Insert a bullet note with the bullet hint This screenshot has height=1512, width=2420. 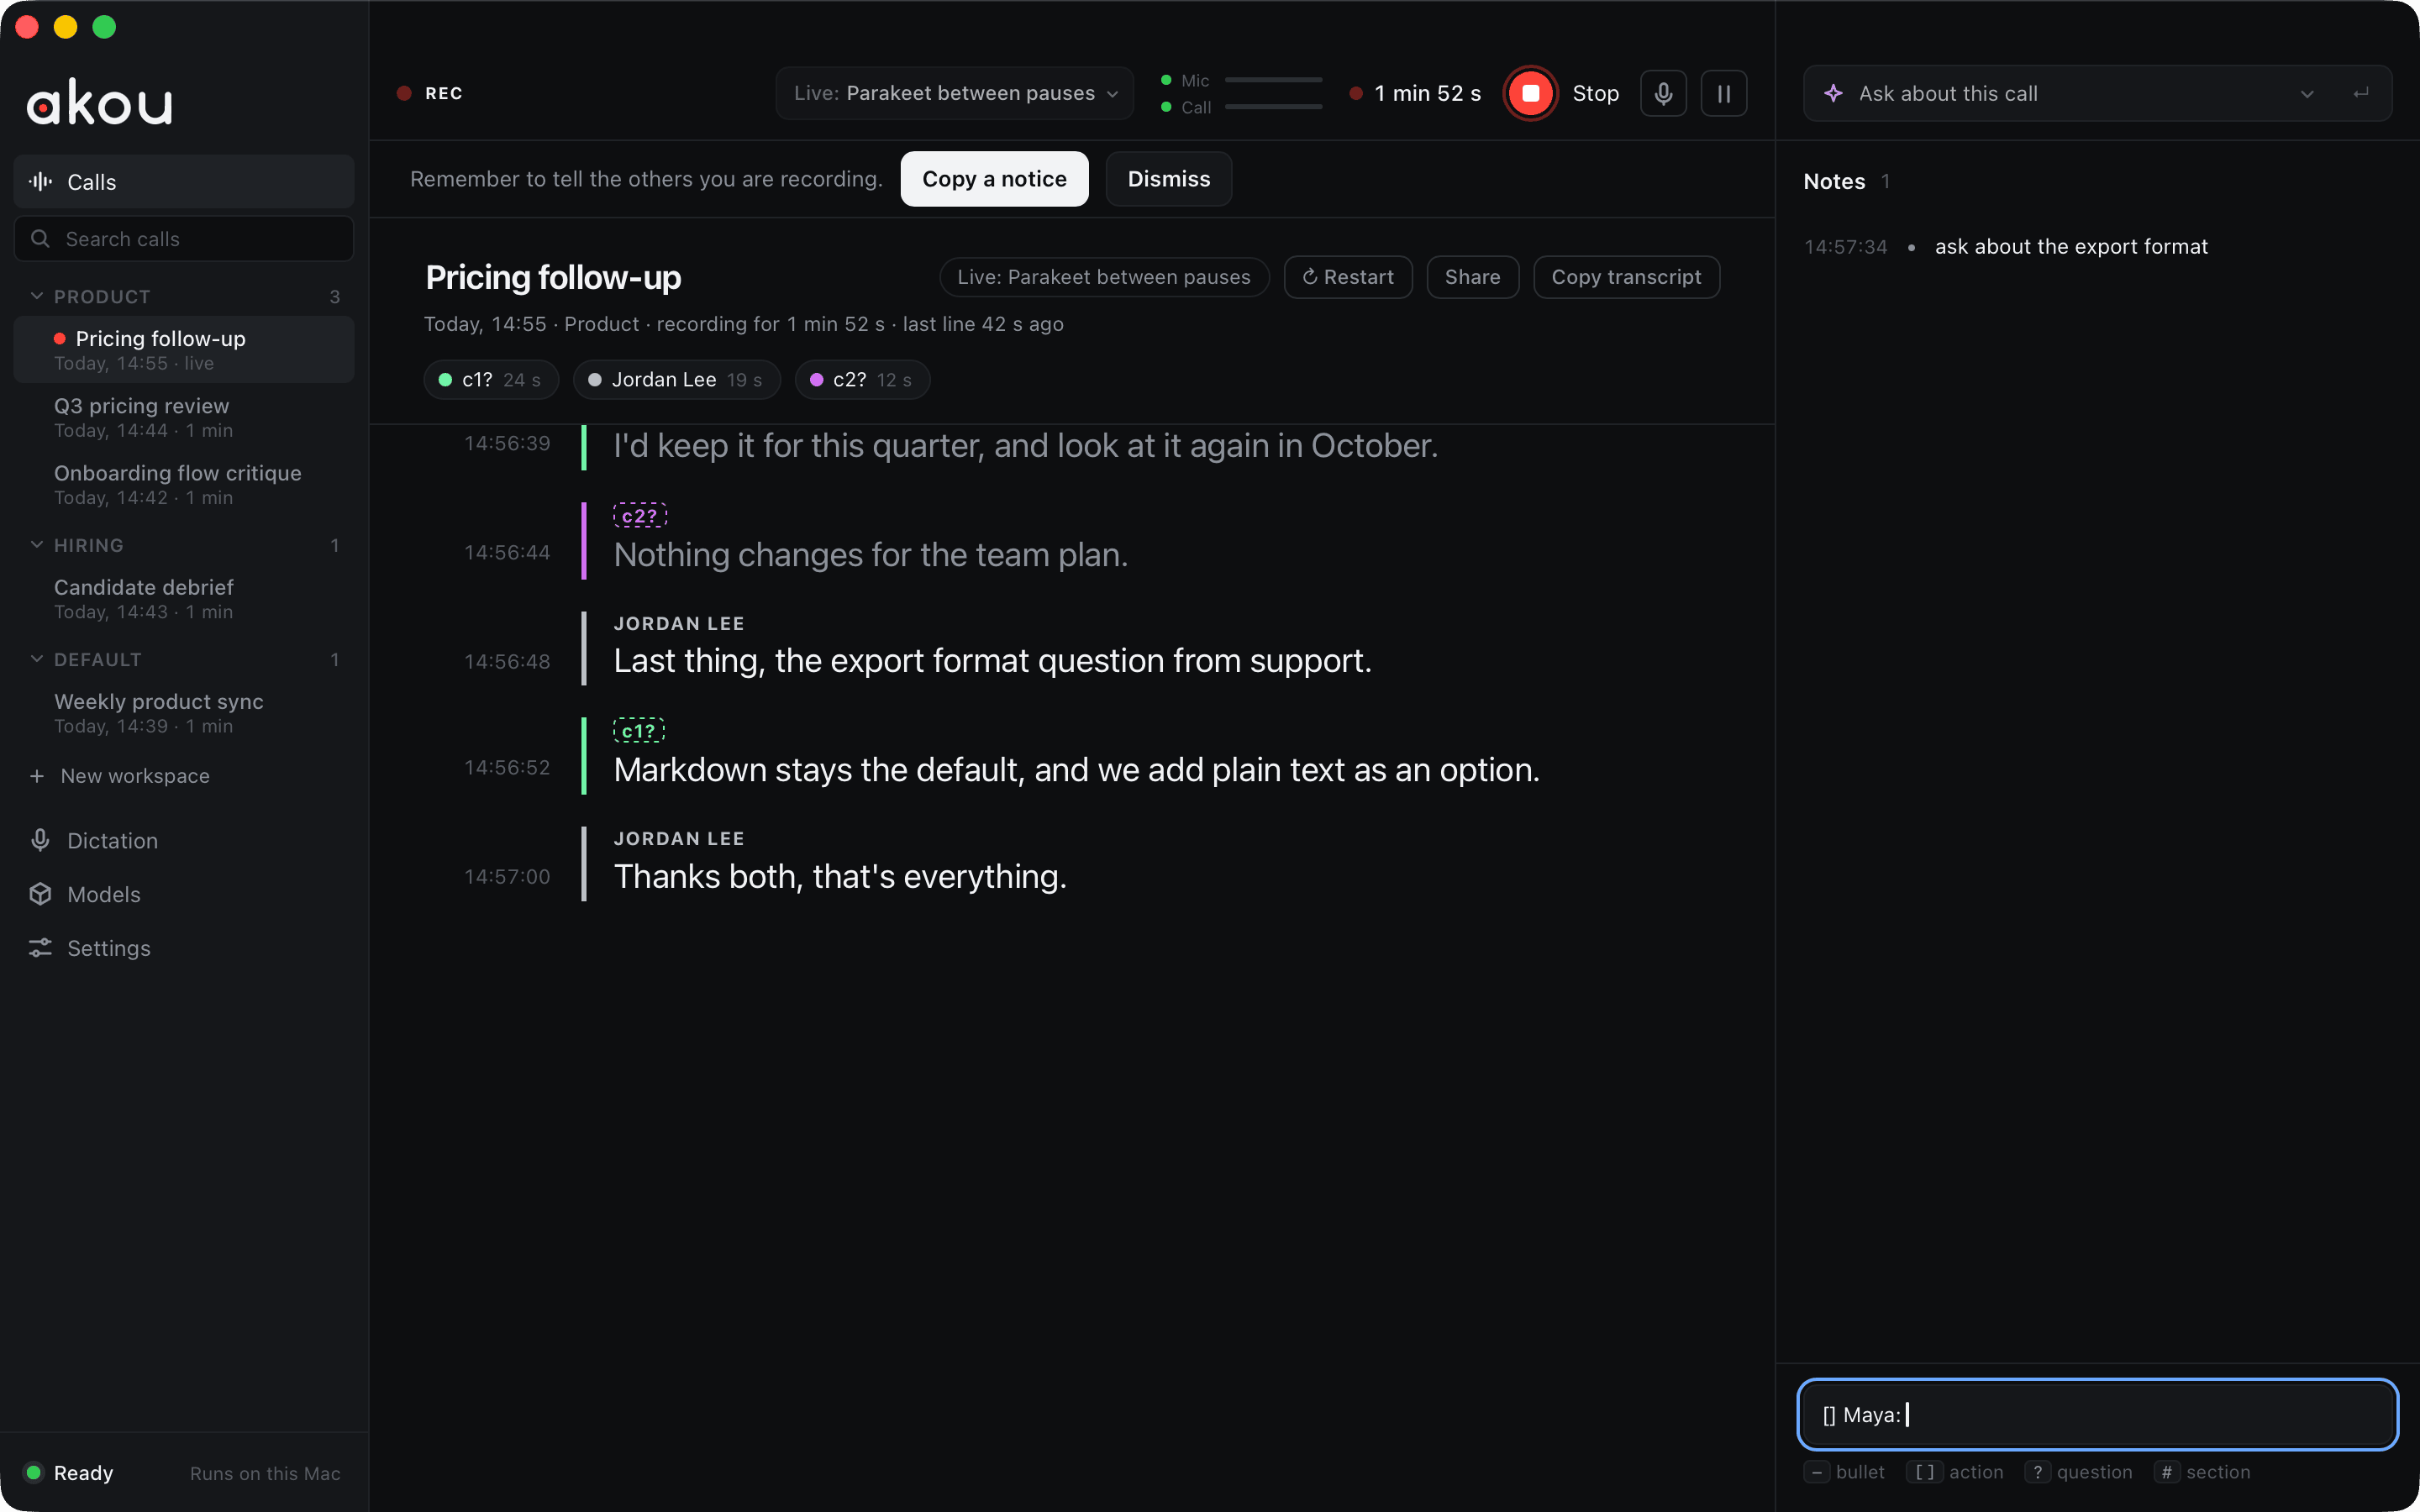pyautogui.click(x=1844, y=1472)
